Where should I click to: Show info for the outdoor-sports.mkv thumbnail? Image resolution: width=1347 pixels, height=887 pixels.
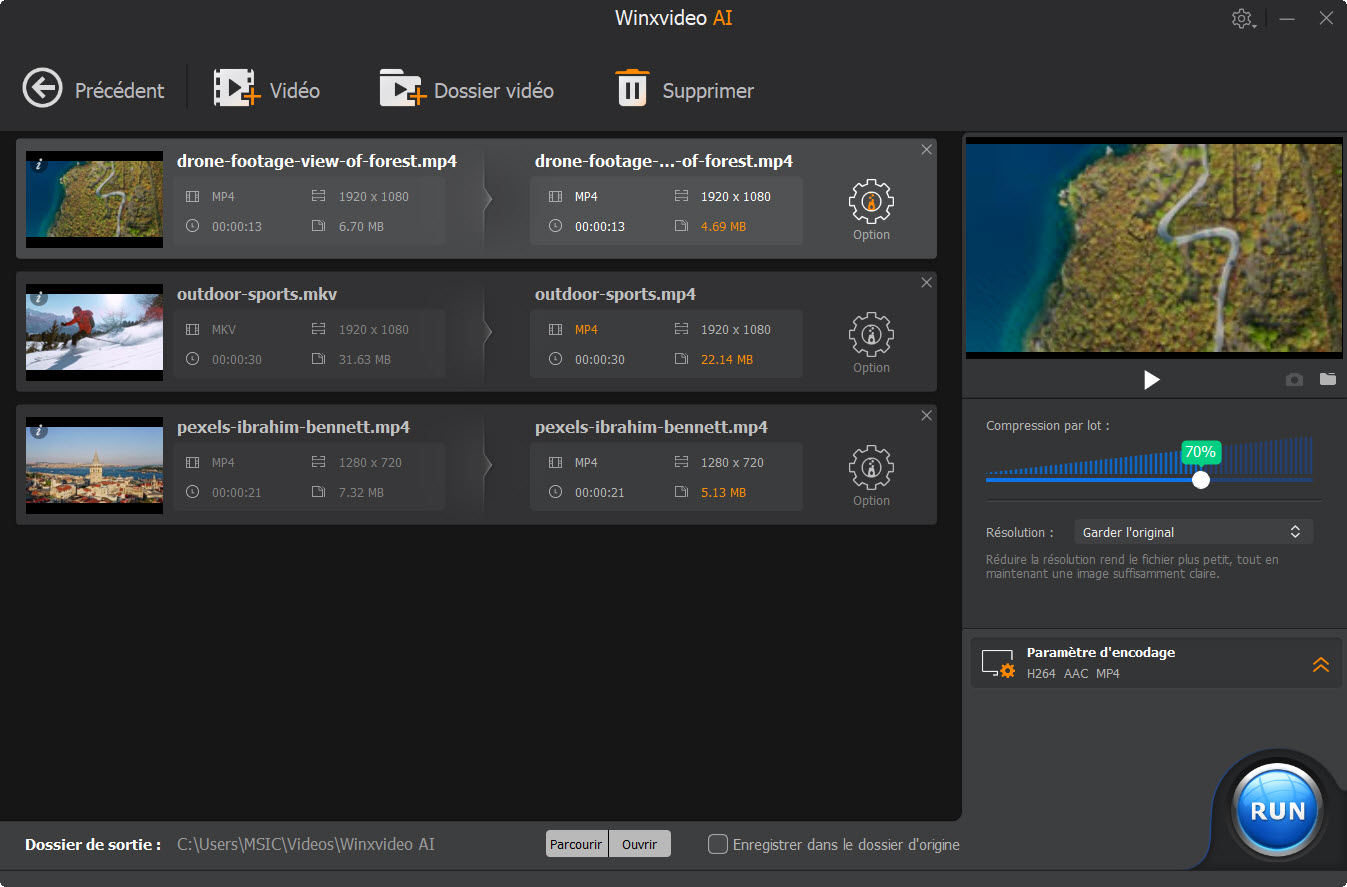click(39, 298)
